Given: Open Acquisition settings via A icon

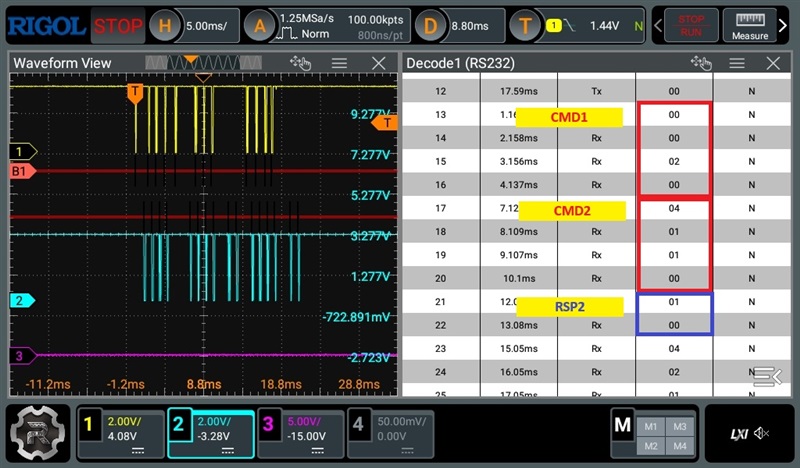Looking at the screenshot, I should (260, 26).
